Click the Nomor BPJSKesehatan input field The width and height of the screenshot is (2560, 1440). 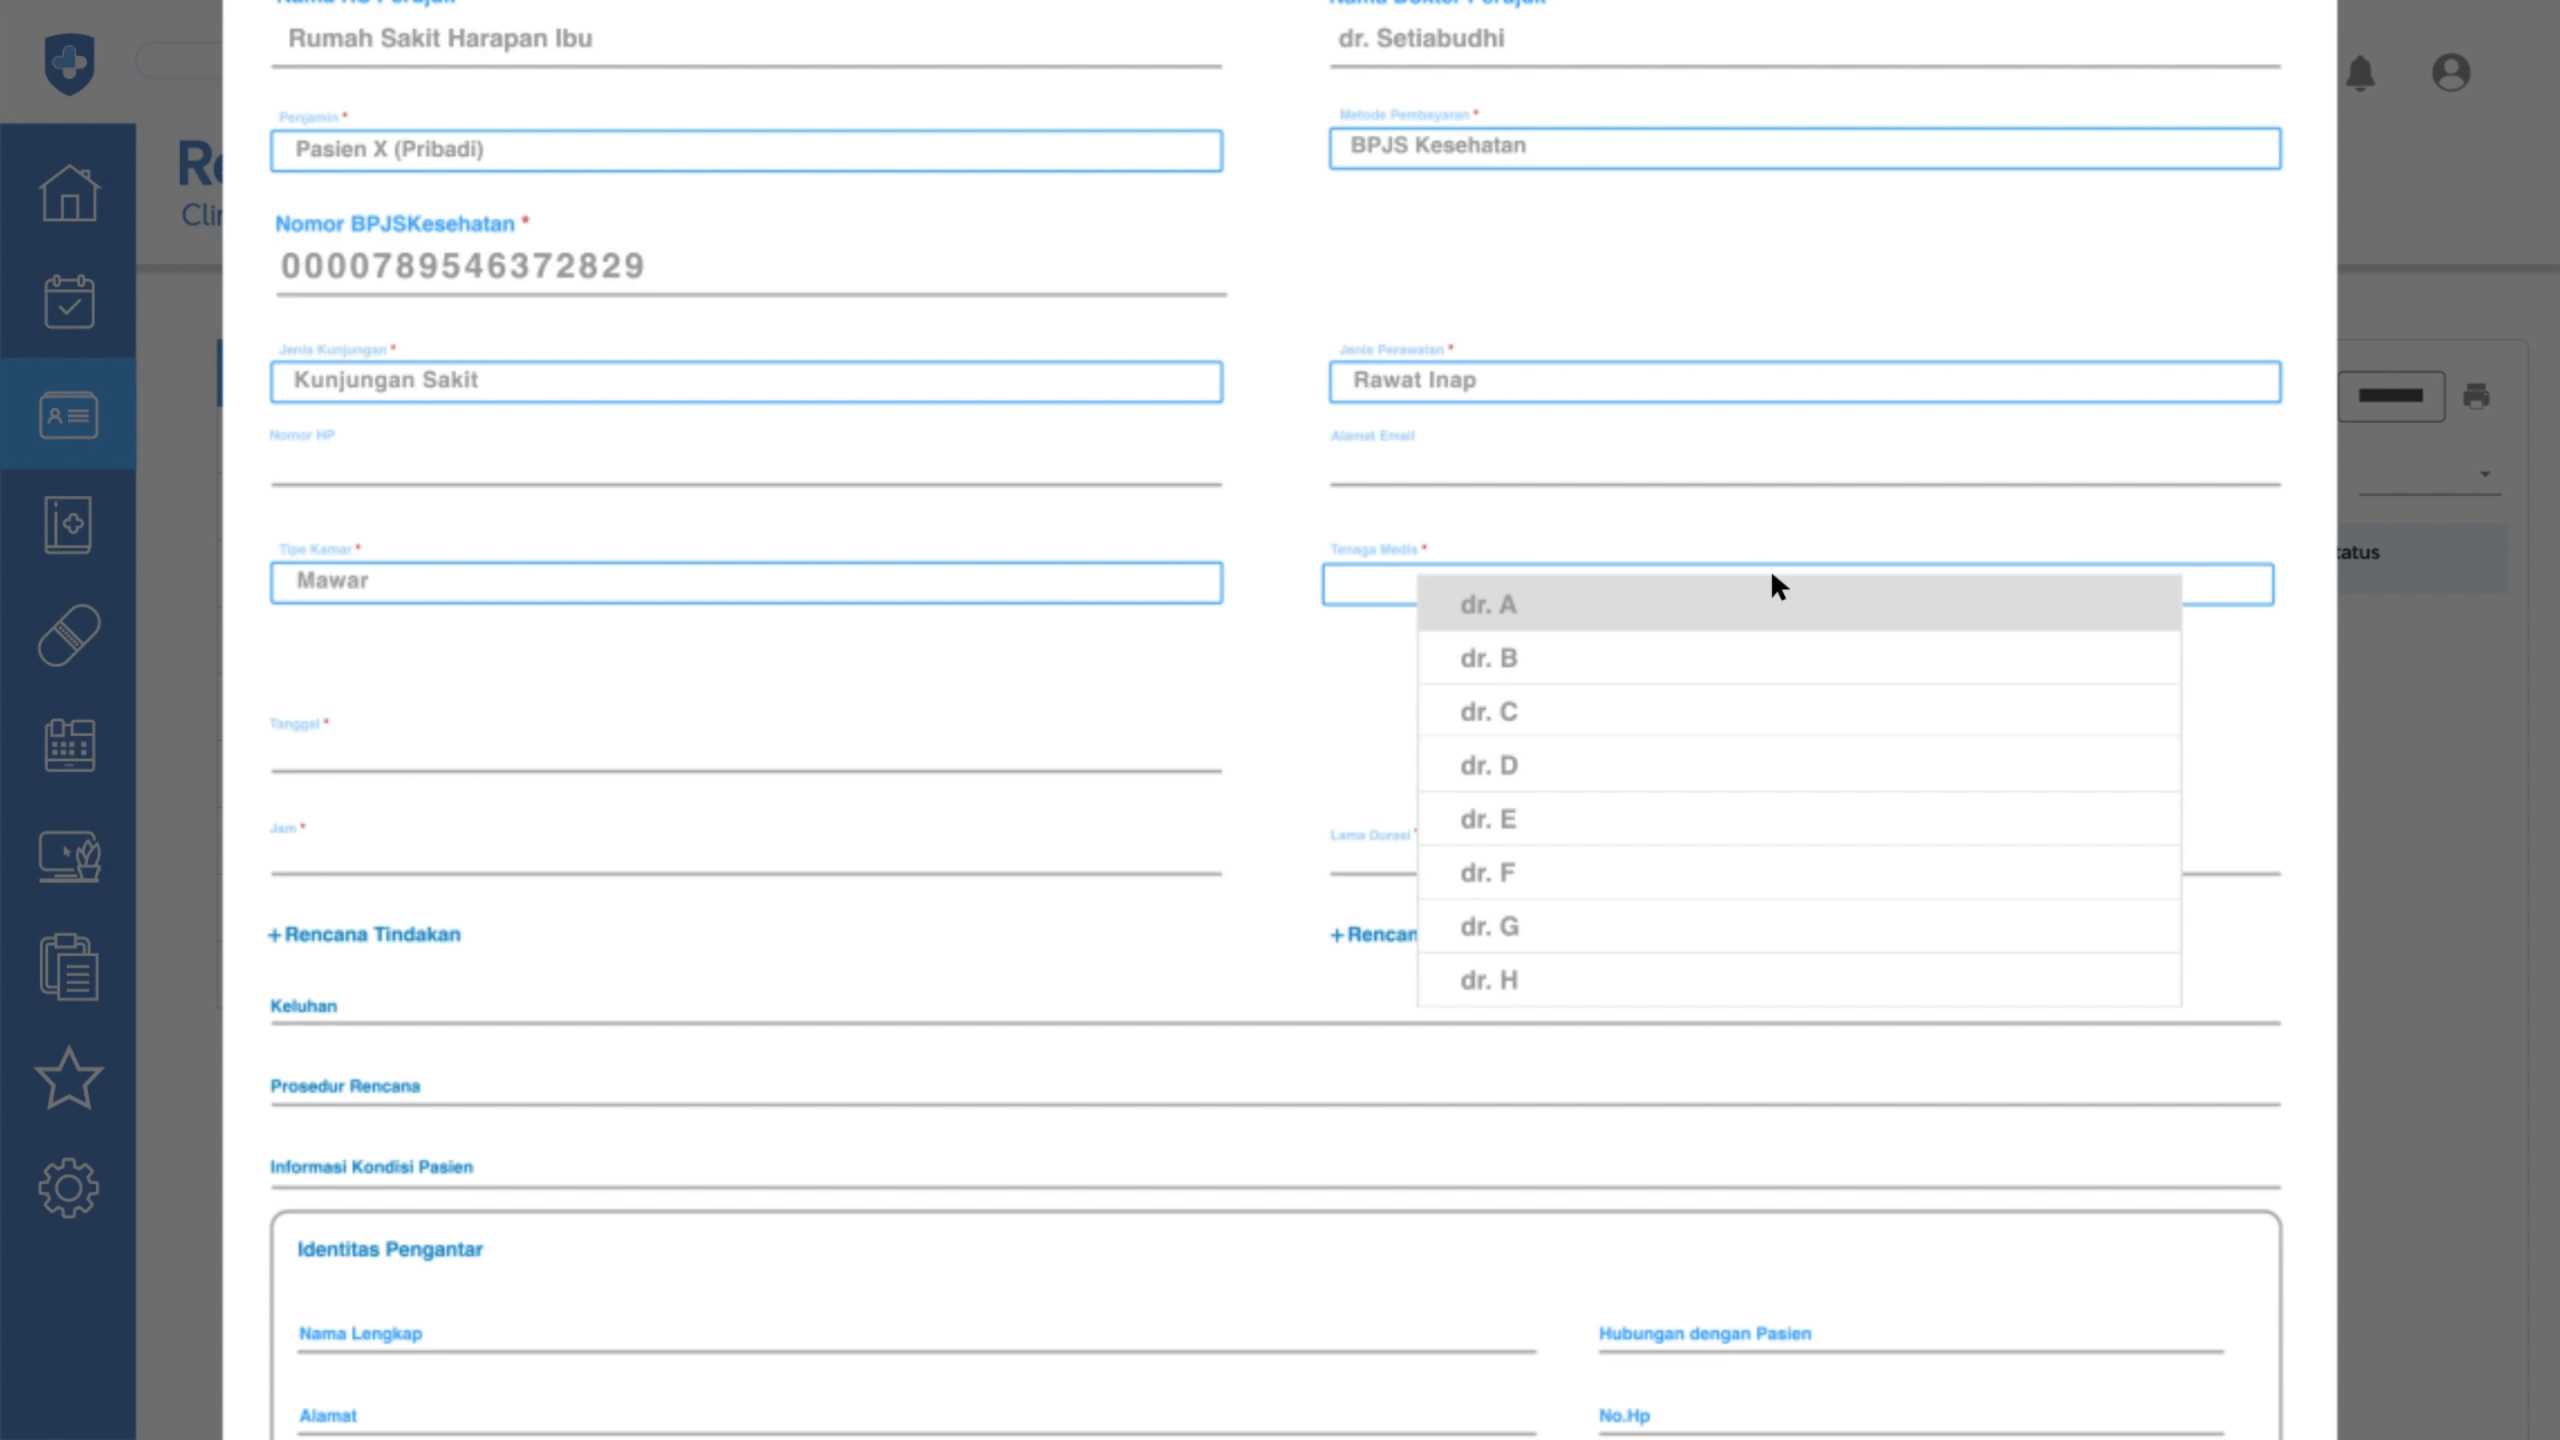click(x=750, y=267)
